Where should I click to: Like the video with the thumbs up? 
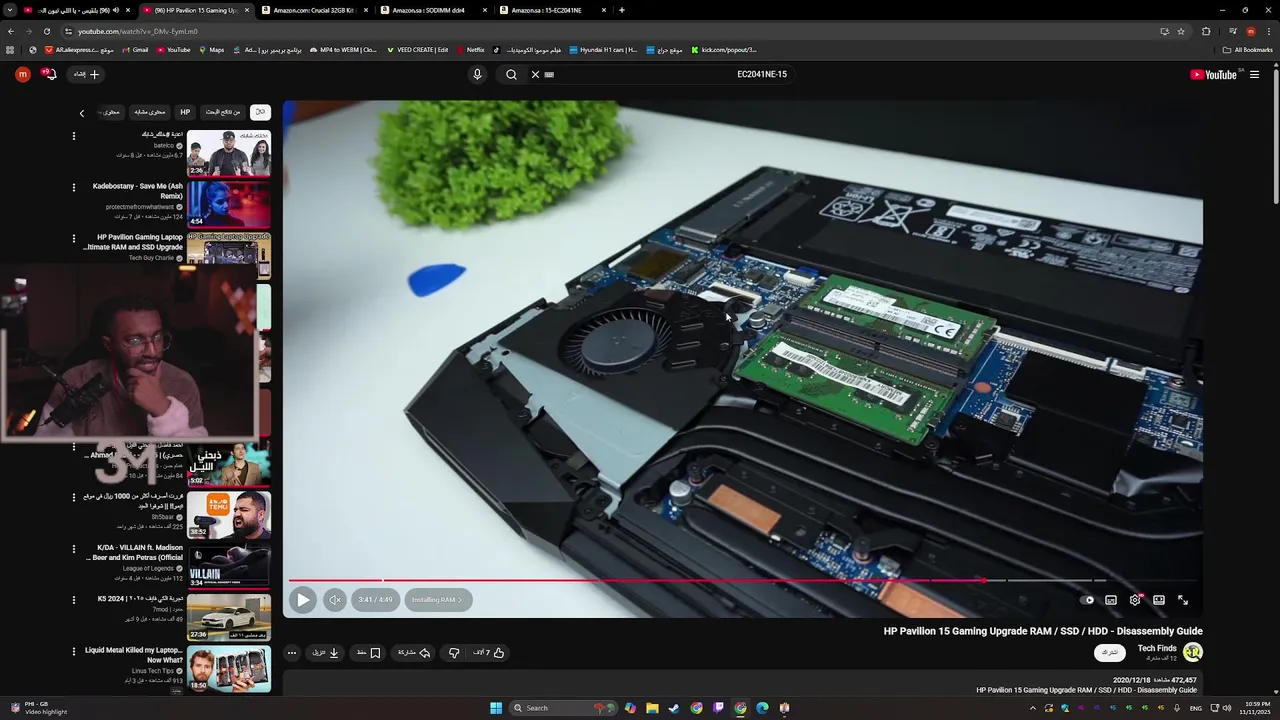489,653
